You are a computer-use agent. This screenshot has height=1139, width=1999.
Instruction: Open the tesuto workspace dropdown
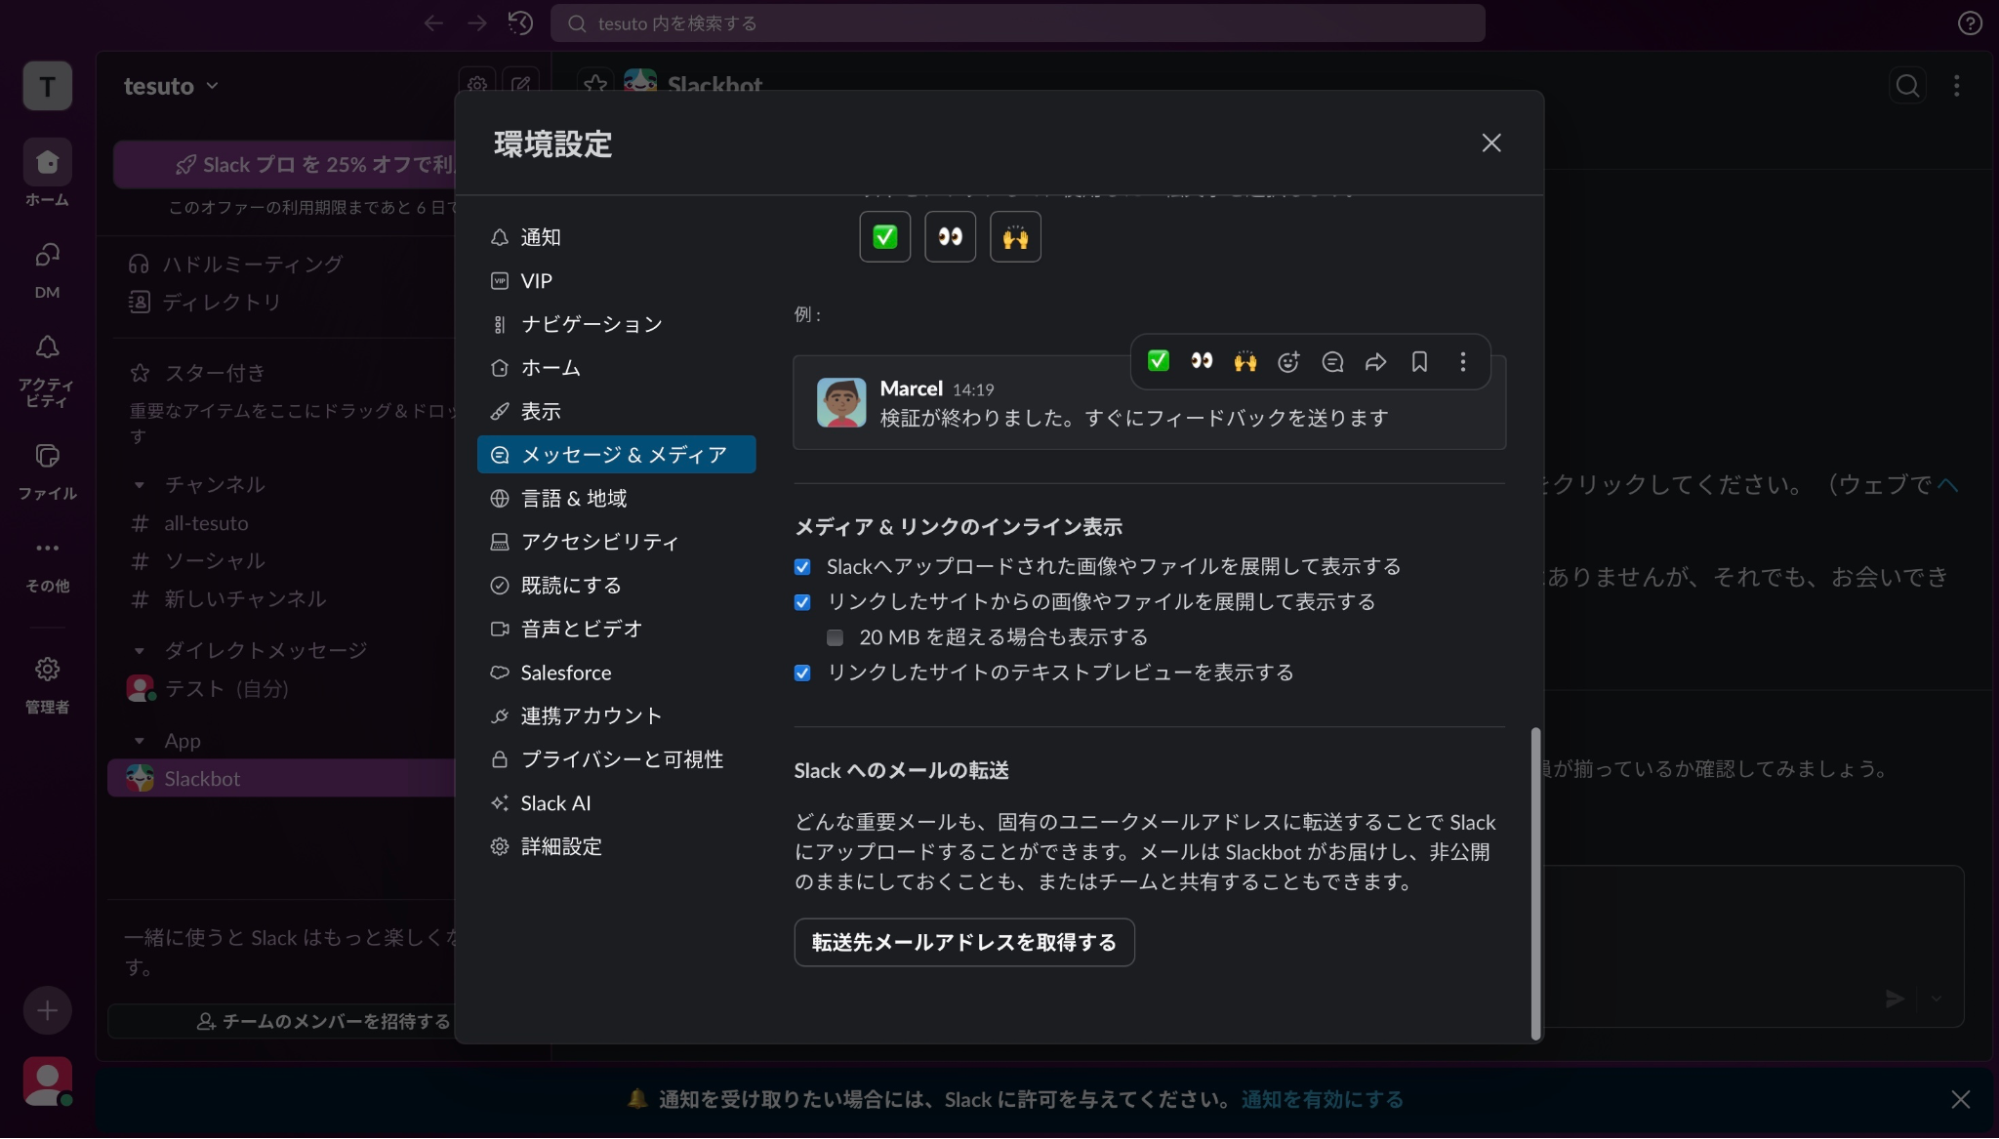(172, 86)
